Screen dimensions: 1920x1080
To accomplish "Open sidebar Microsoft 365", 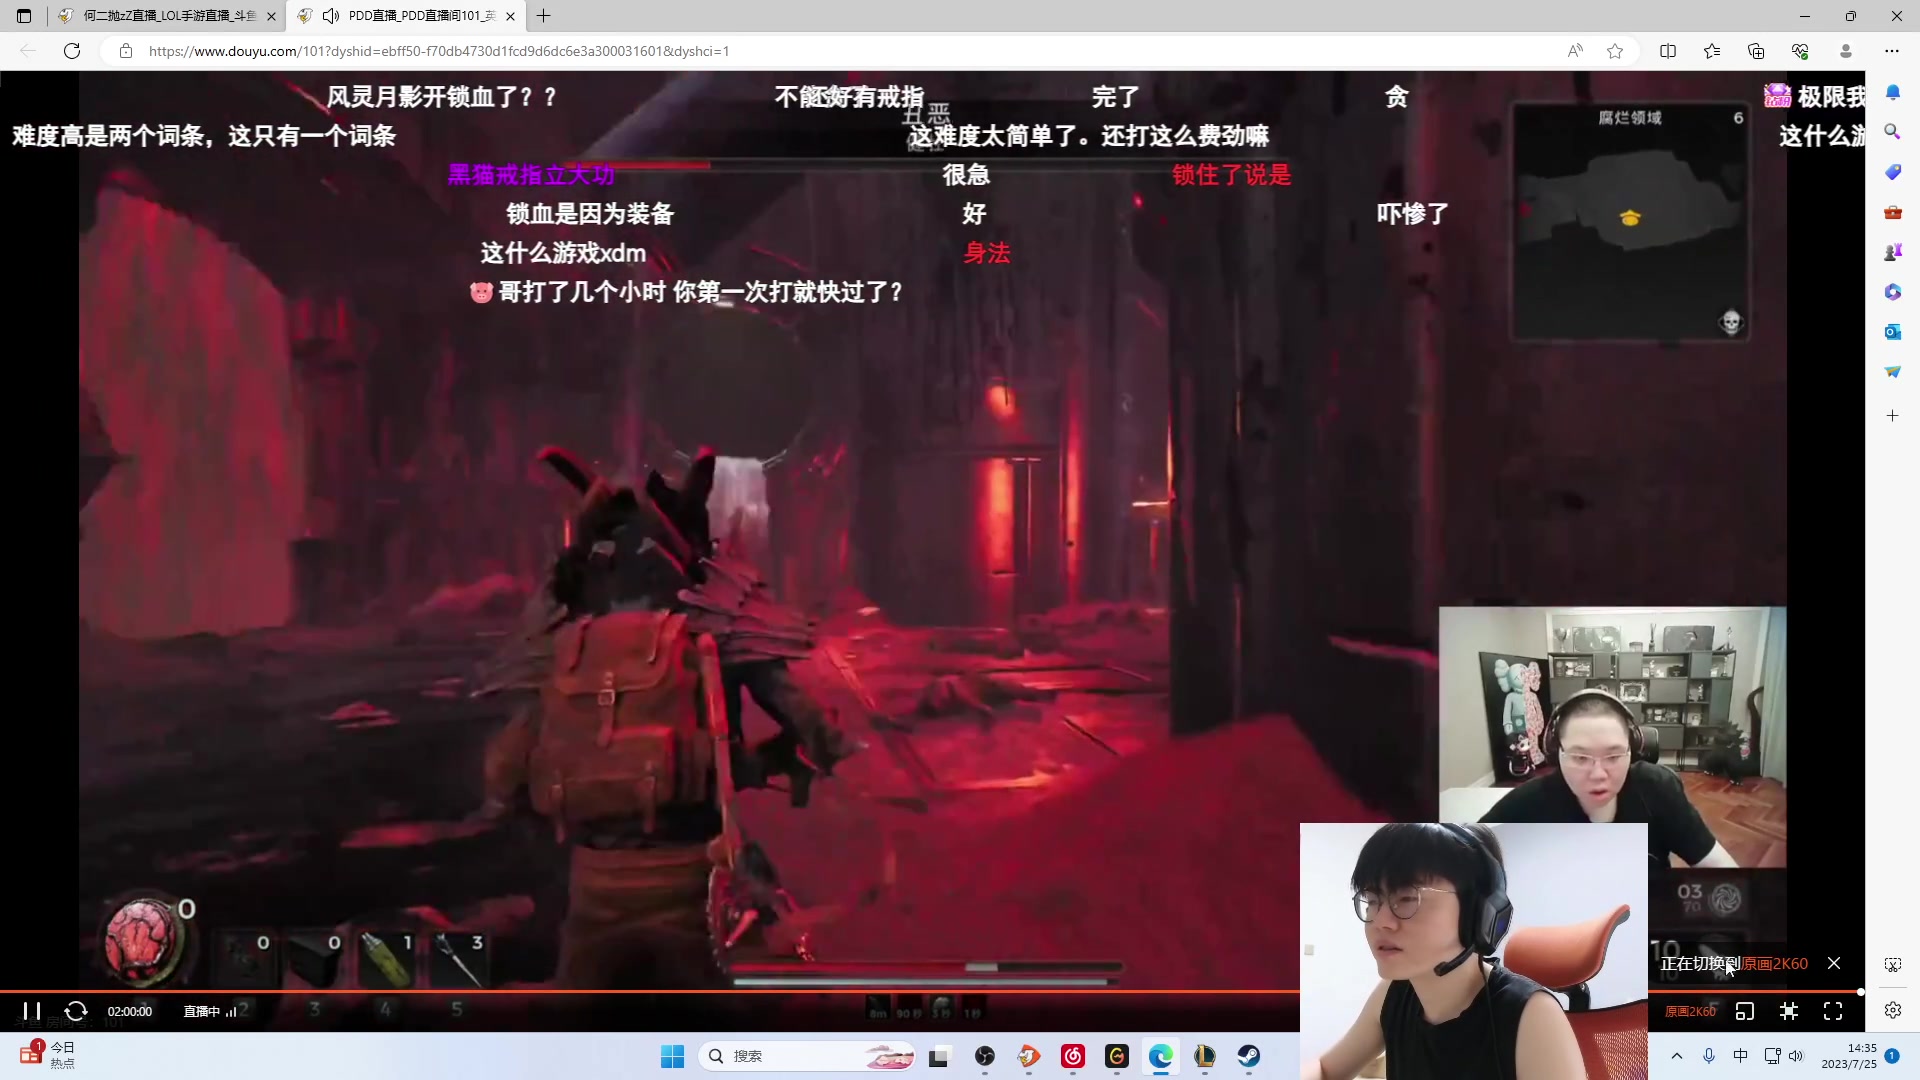I will (x=1893, y=292).
